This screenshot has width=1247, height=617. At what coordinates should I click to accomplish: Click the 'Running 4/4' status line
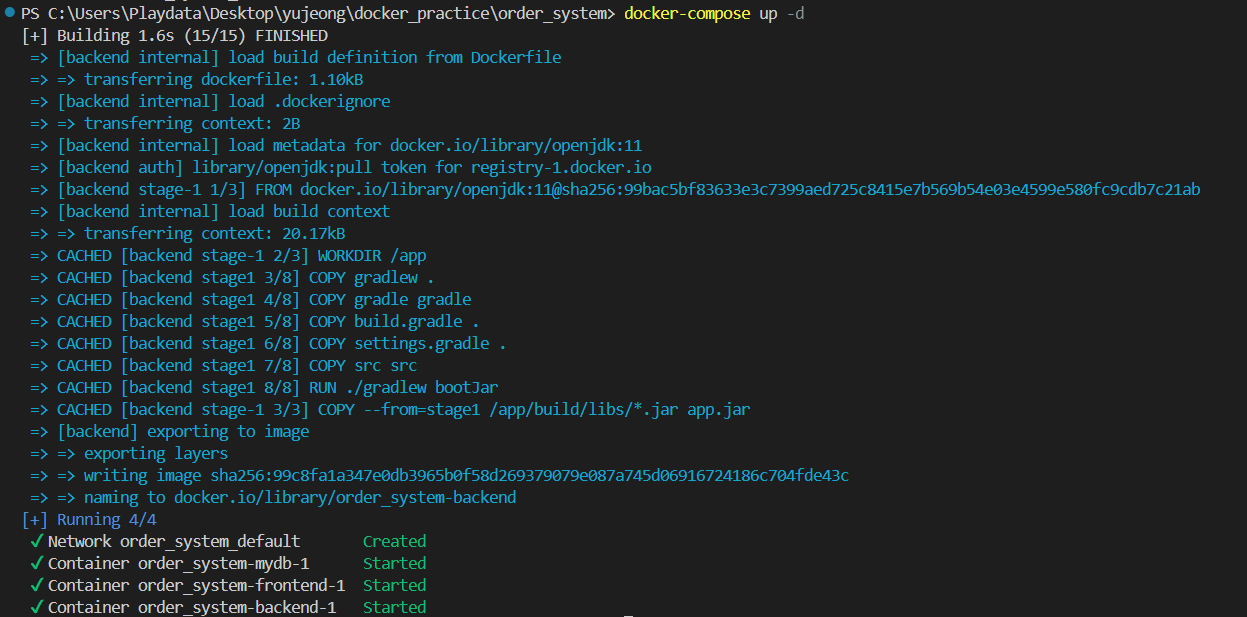(88, 520)
